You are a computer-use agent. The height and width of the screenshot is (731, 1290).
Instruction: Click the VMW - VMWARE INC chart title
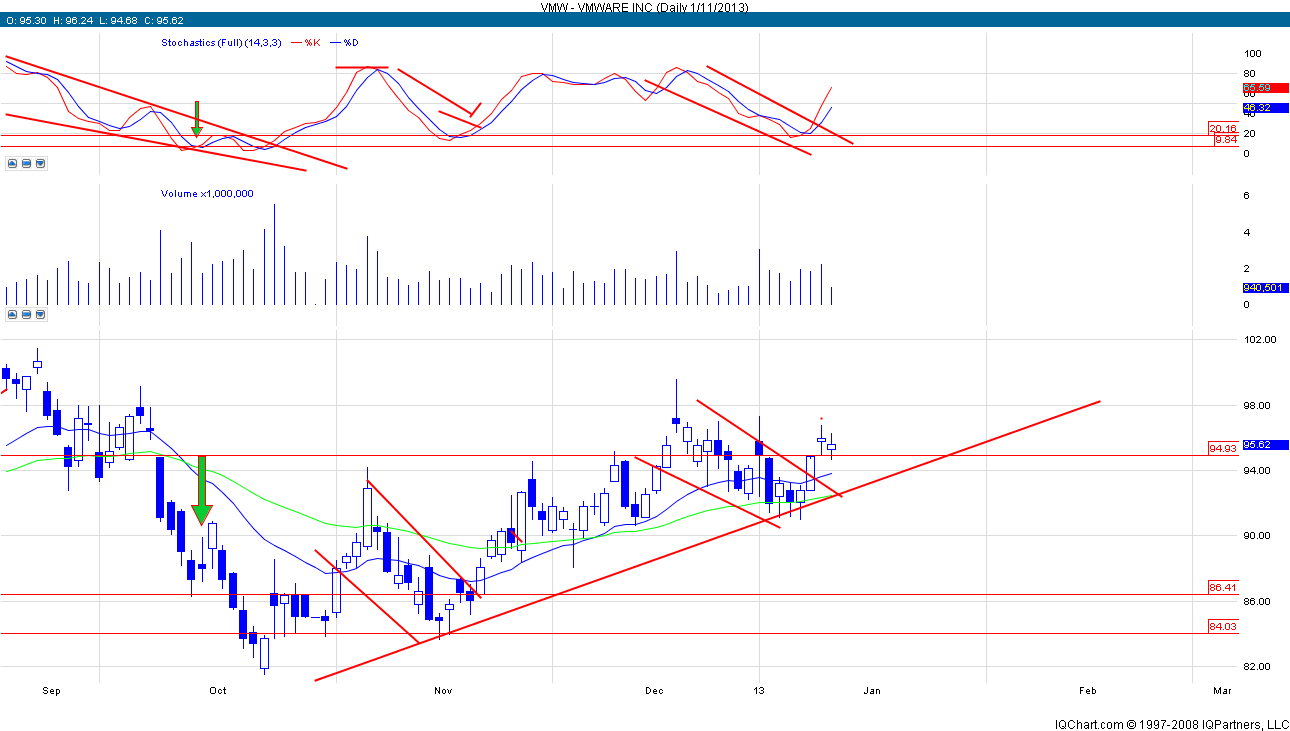click(644, 7)
